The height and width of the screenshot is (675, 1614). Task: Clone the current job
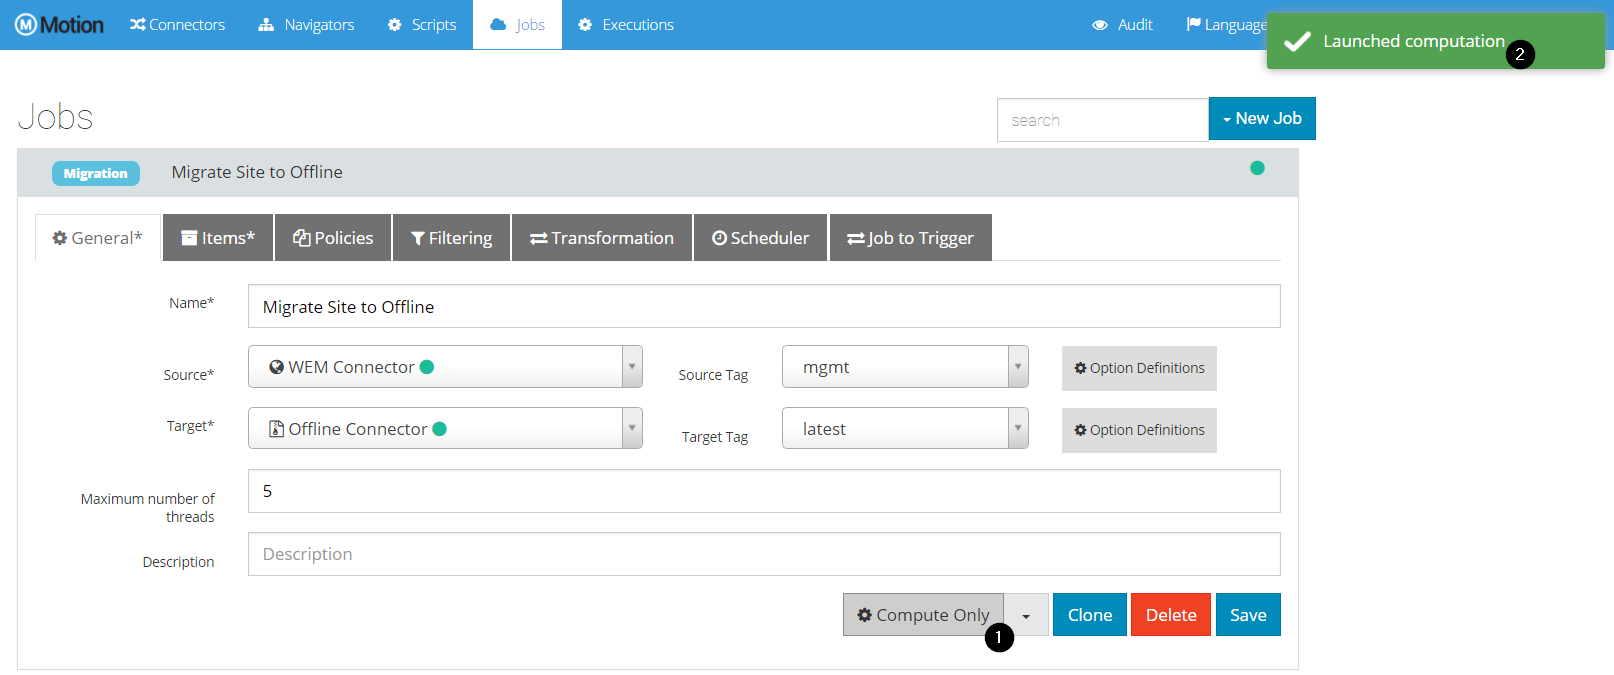(1090, 615)
